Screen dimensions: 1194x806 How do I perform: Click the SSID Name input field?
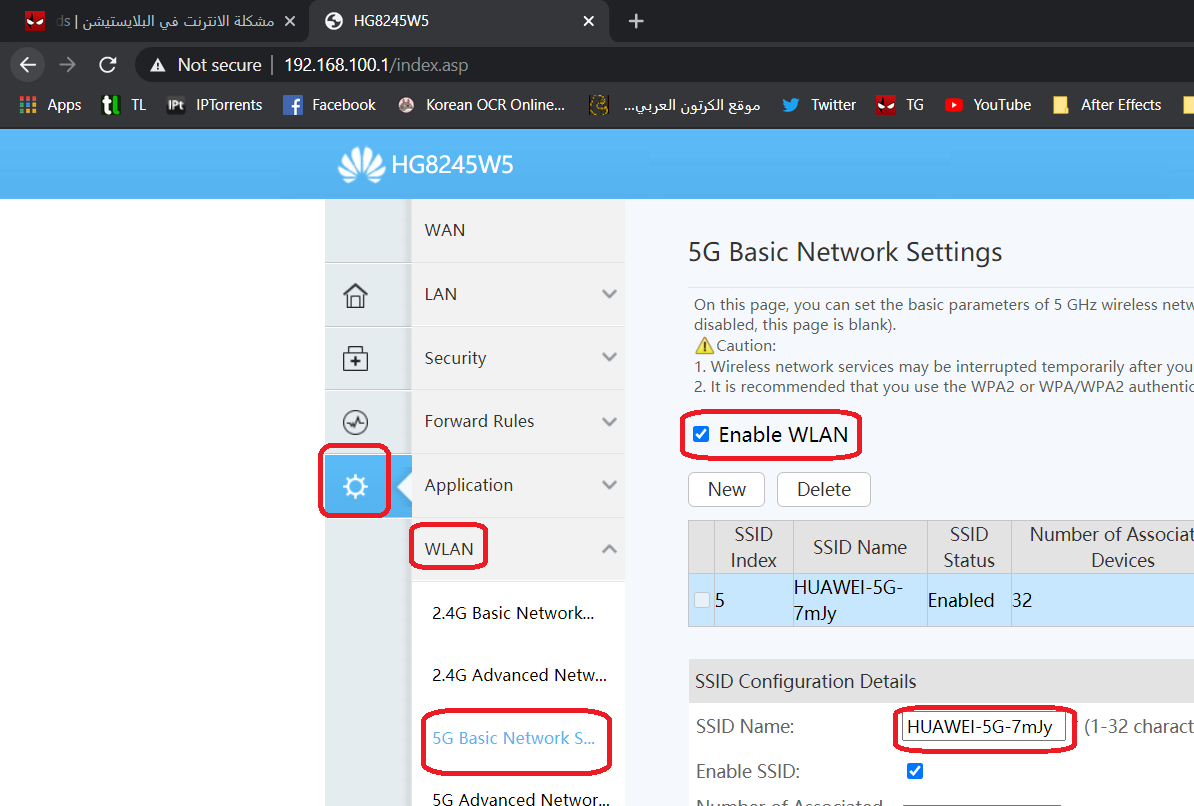click(x=983, y=727)
